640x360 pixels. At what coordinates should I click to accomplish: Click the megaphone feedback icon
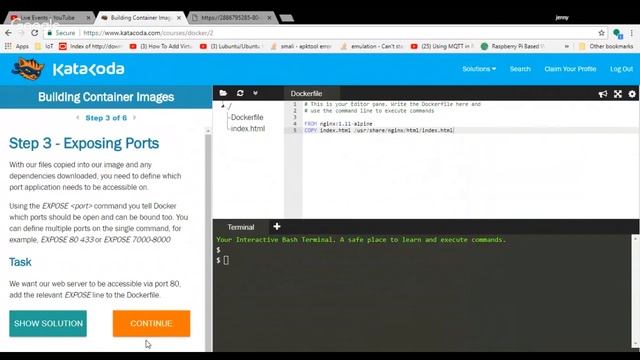point(602,94)
